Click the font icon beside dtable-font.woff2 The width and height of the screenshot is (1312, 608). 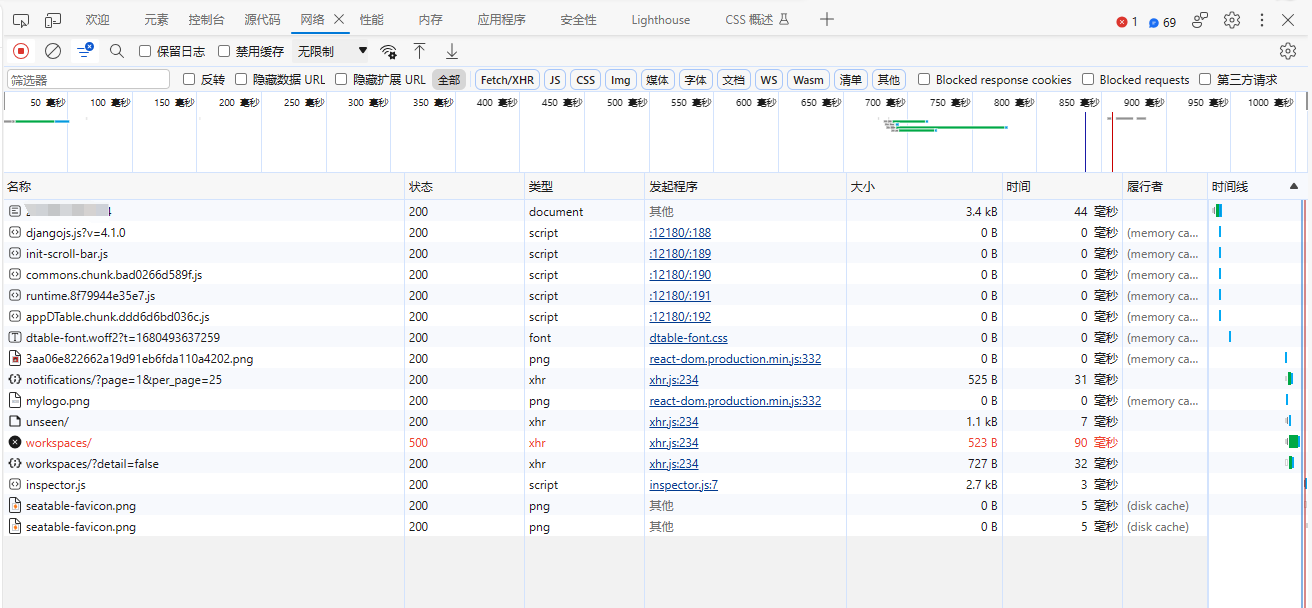pos(15,338)
